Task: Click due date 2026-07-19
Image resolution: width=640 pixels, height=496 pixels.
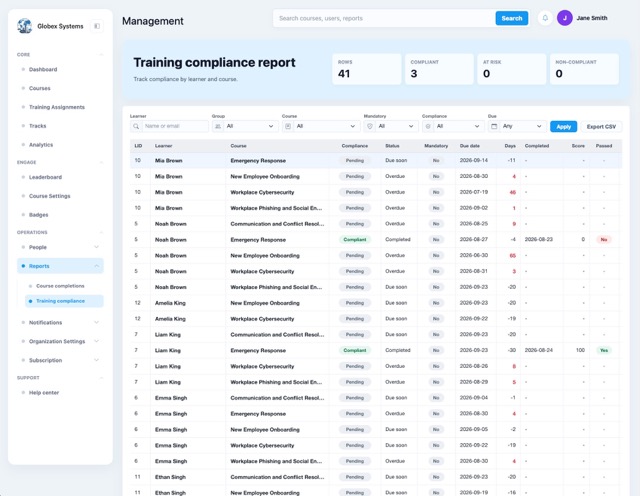Action: pyautogui.click(x=473, y=192)
